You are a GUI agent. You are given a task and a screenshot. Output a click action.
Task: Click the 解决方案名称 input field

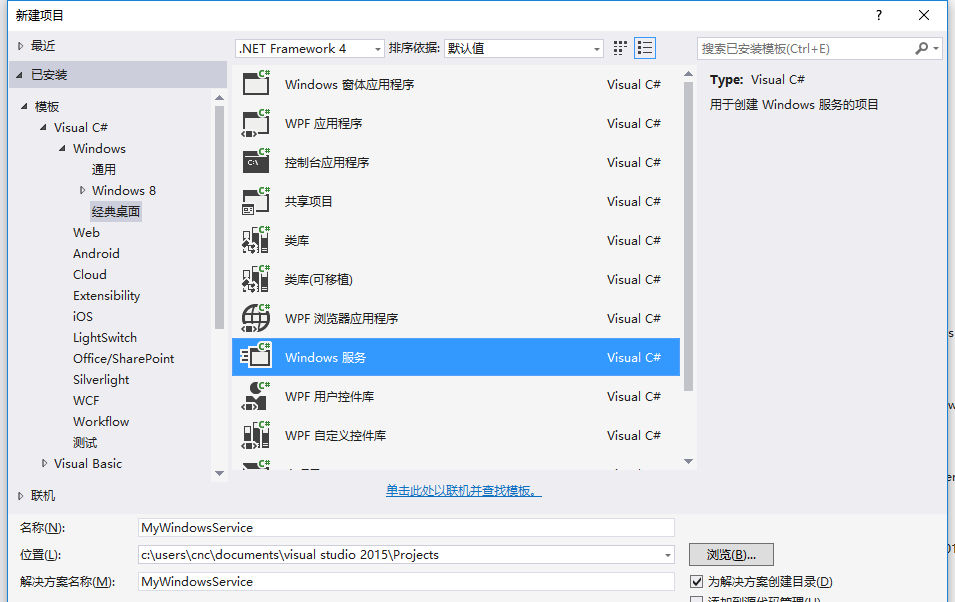[x=406, y=581]
